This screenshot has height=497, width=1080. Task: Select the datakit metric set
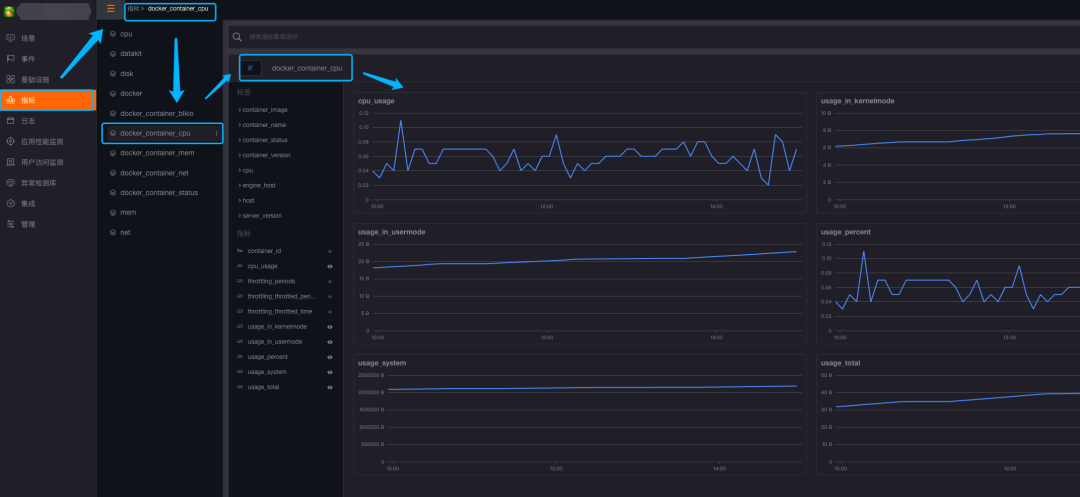pyautogui.click(x=131, y=54)
